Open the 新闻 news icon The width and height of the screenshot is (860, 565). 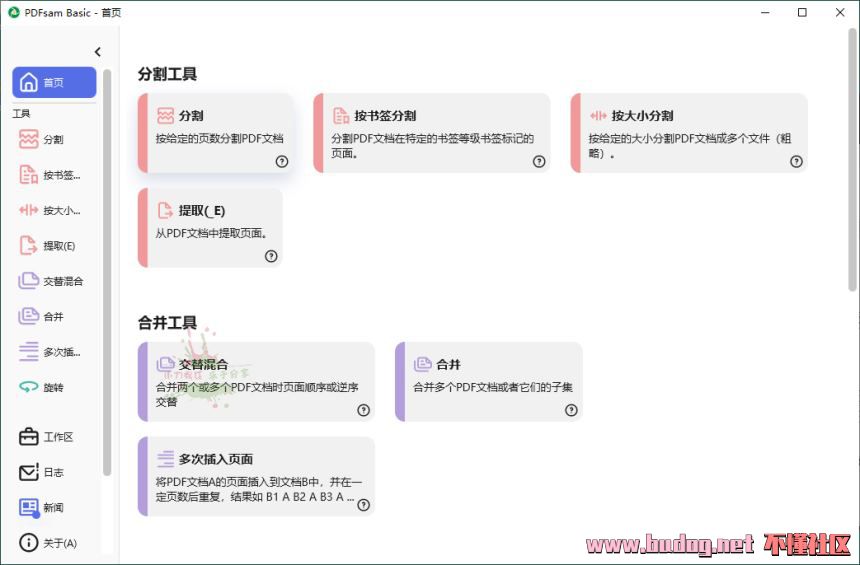tap(29, 507)
